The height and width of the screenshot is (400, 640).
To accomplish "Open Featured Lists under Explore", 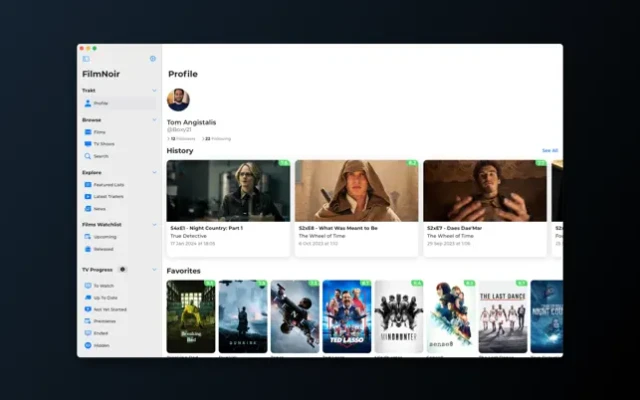I will click(118, 185).
